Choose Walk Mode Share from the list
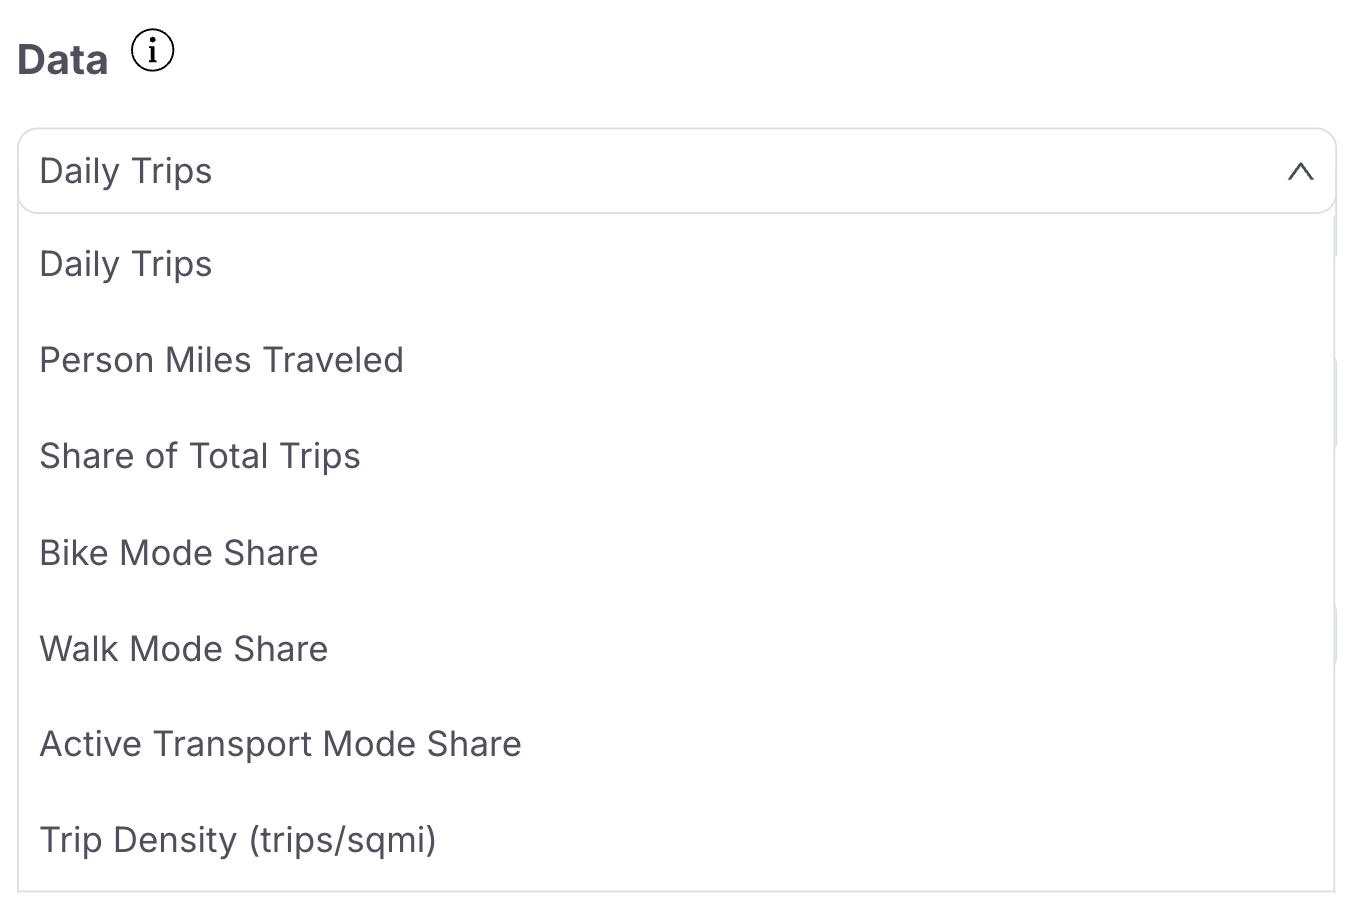This screenshot has height=916, width=1360. [x=183, y=649]
